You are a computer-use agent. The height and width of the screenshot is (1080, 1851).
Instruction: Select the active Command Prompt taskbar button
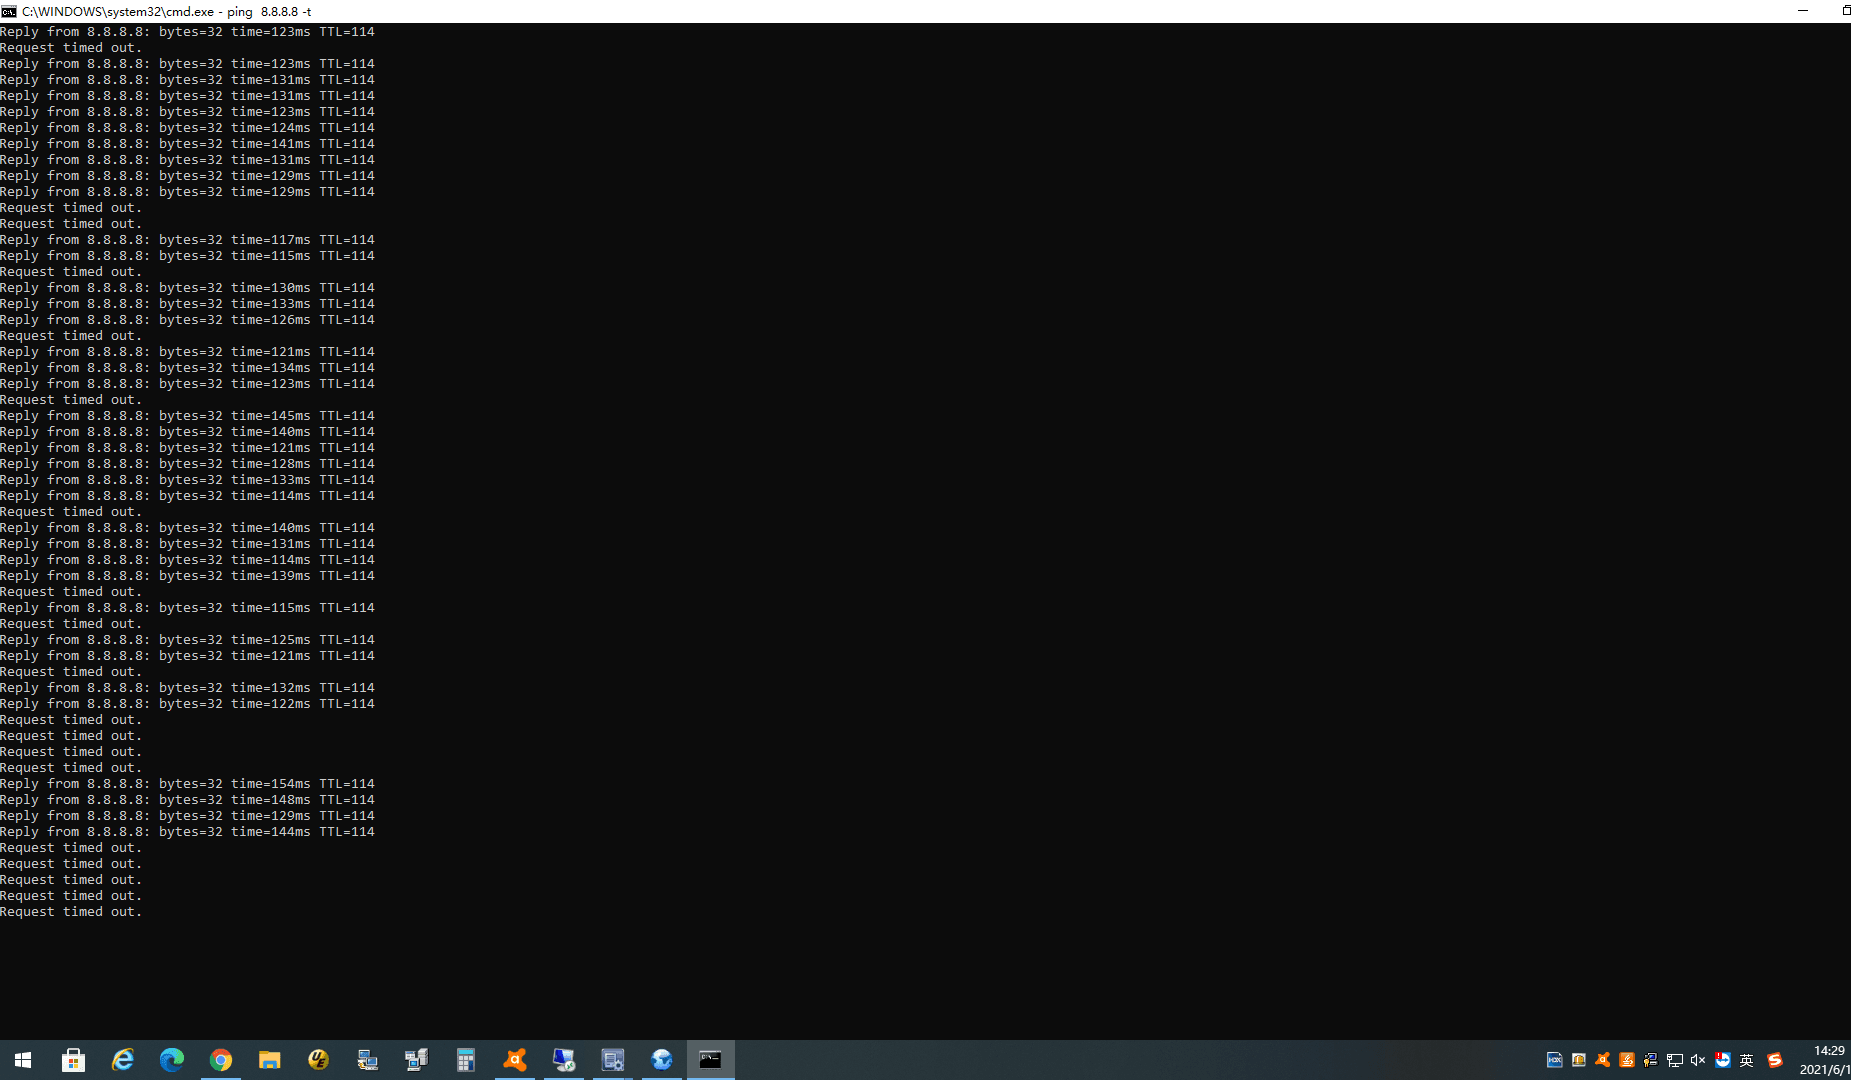(x=710, y=1060)
